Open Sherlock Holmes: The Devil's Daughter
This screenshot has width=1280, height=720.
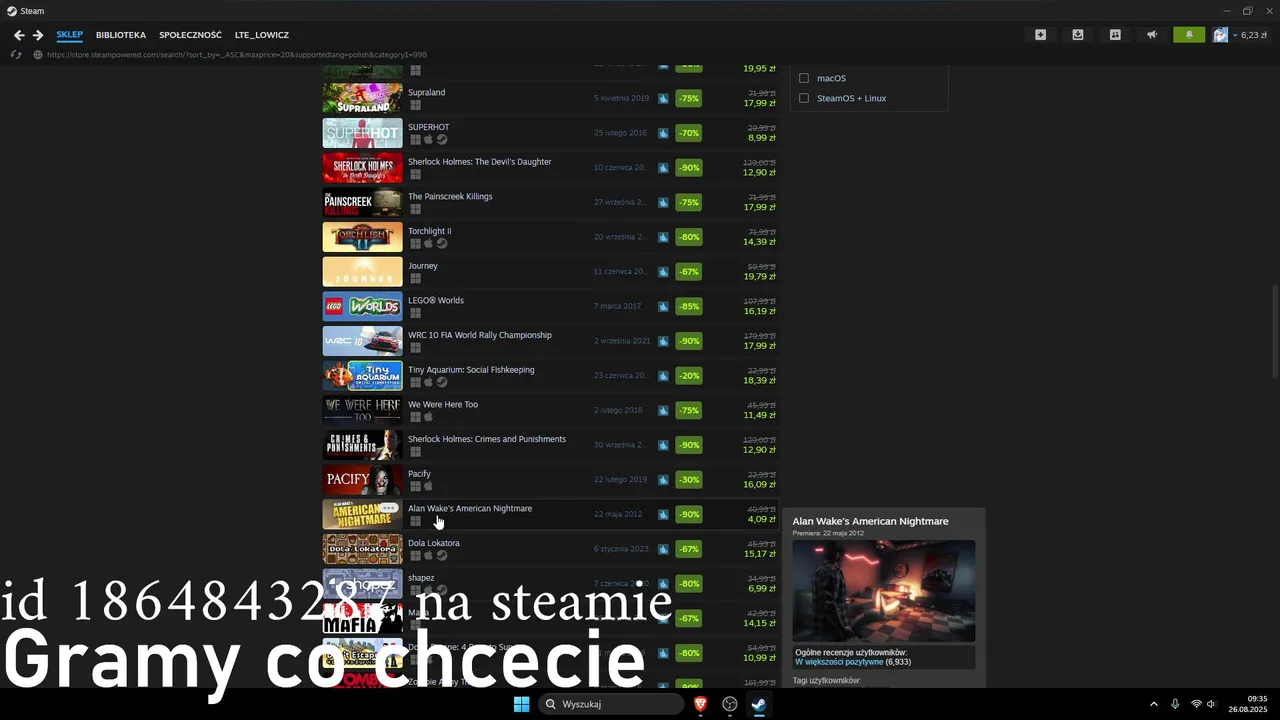(x=480, y=162)
